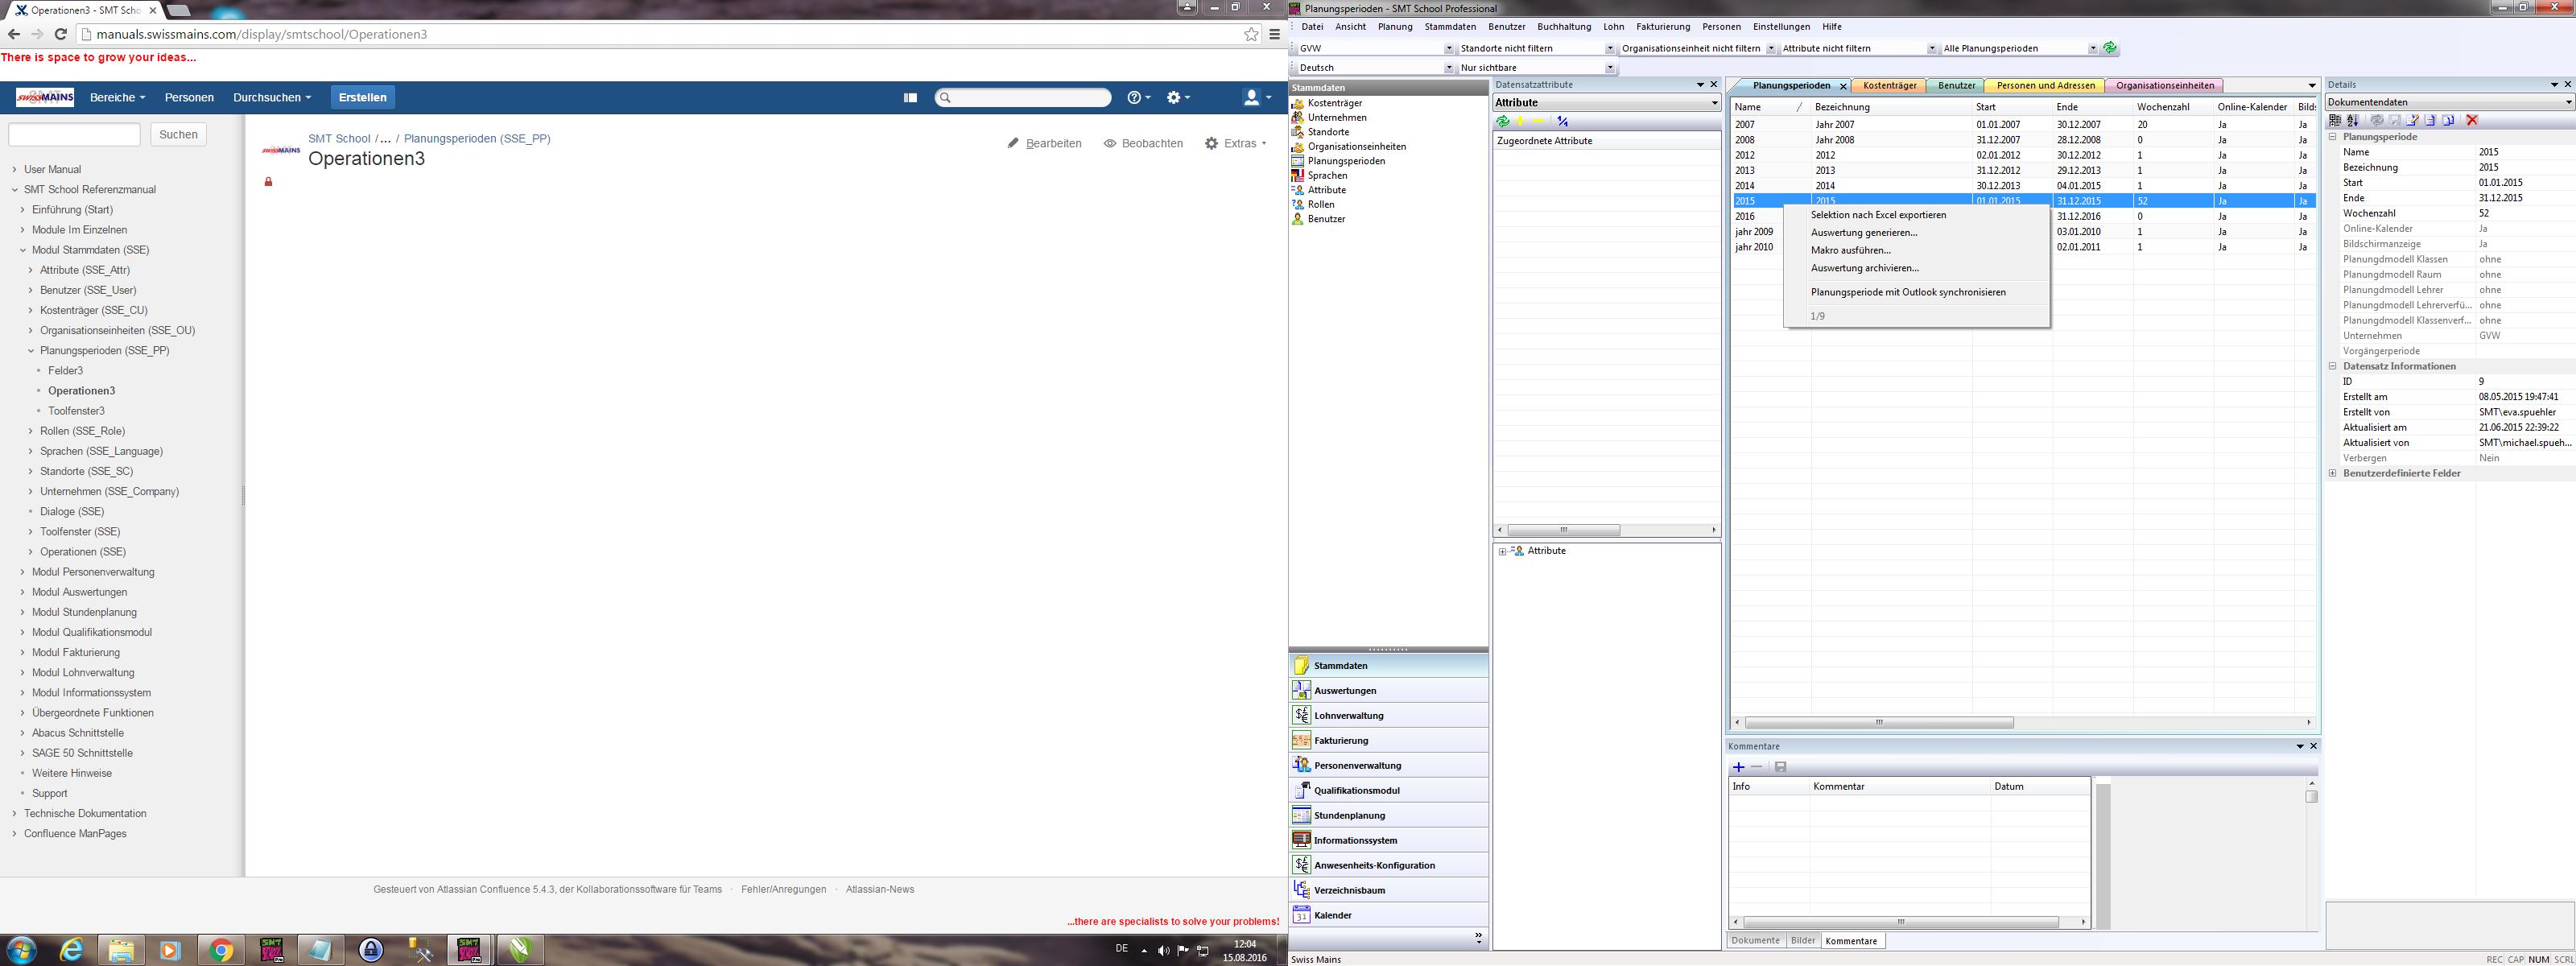Screen dimensions: 2576x966
Task: Click the Stundenplanung module icon
Action: click(1301, 815)
